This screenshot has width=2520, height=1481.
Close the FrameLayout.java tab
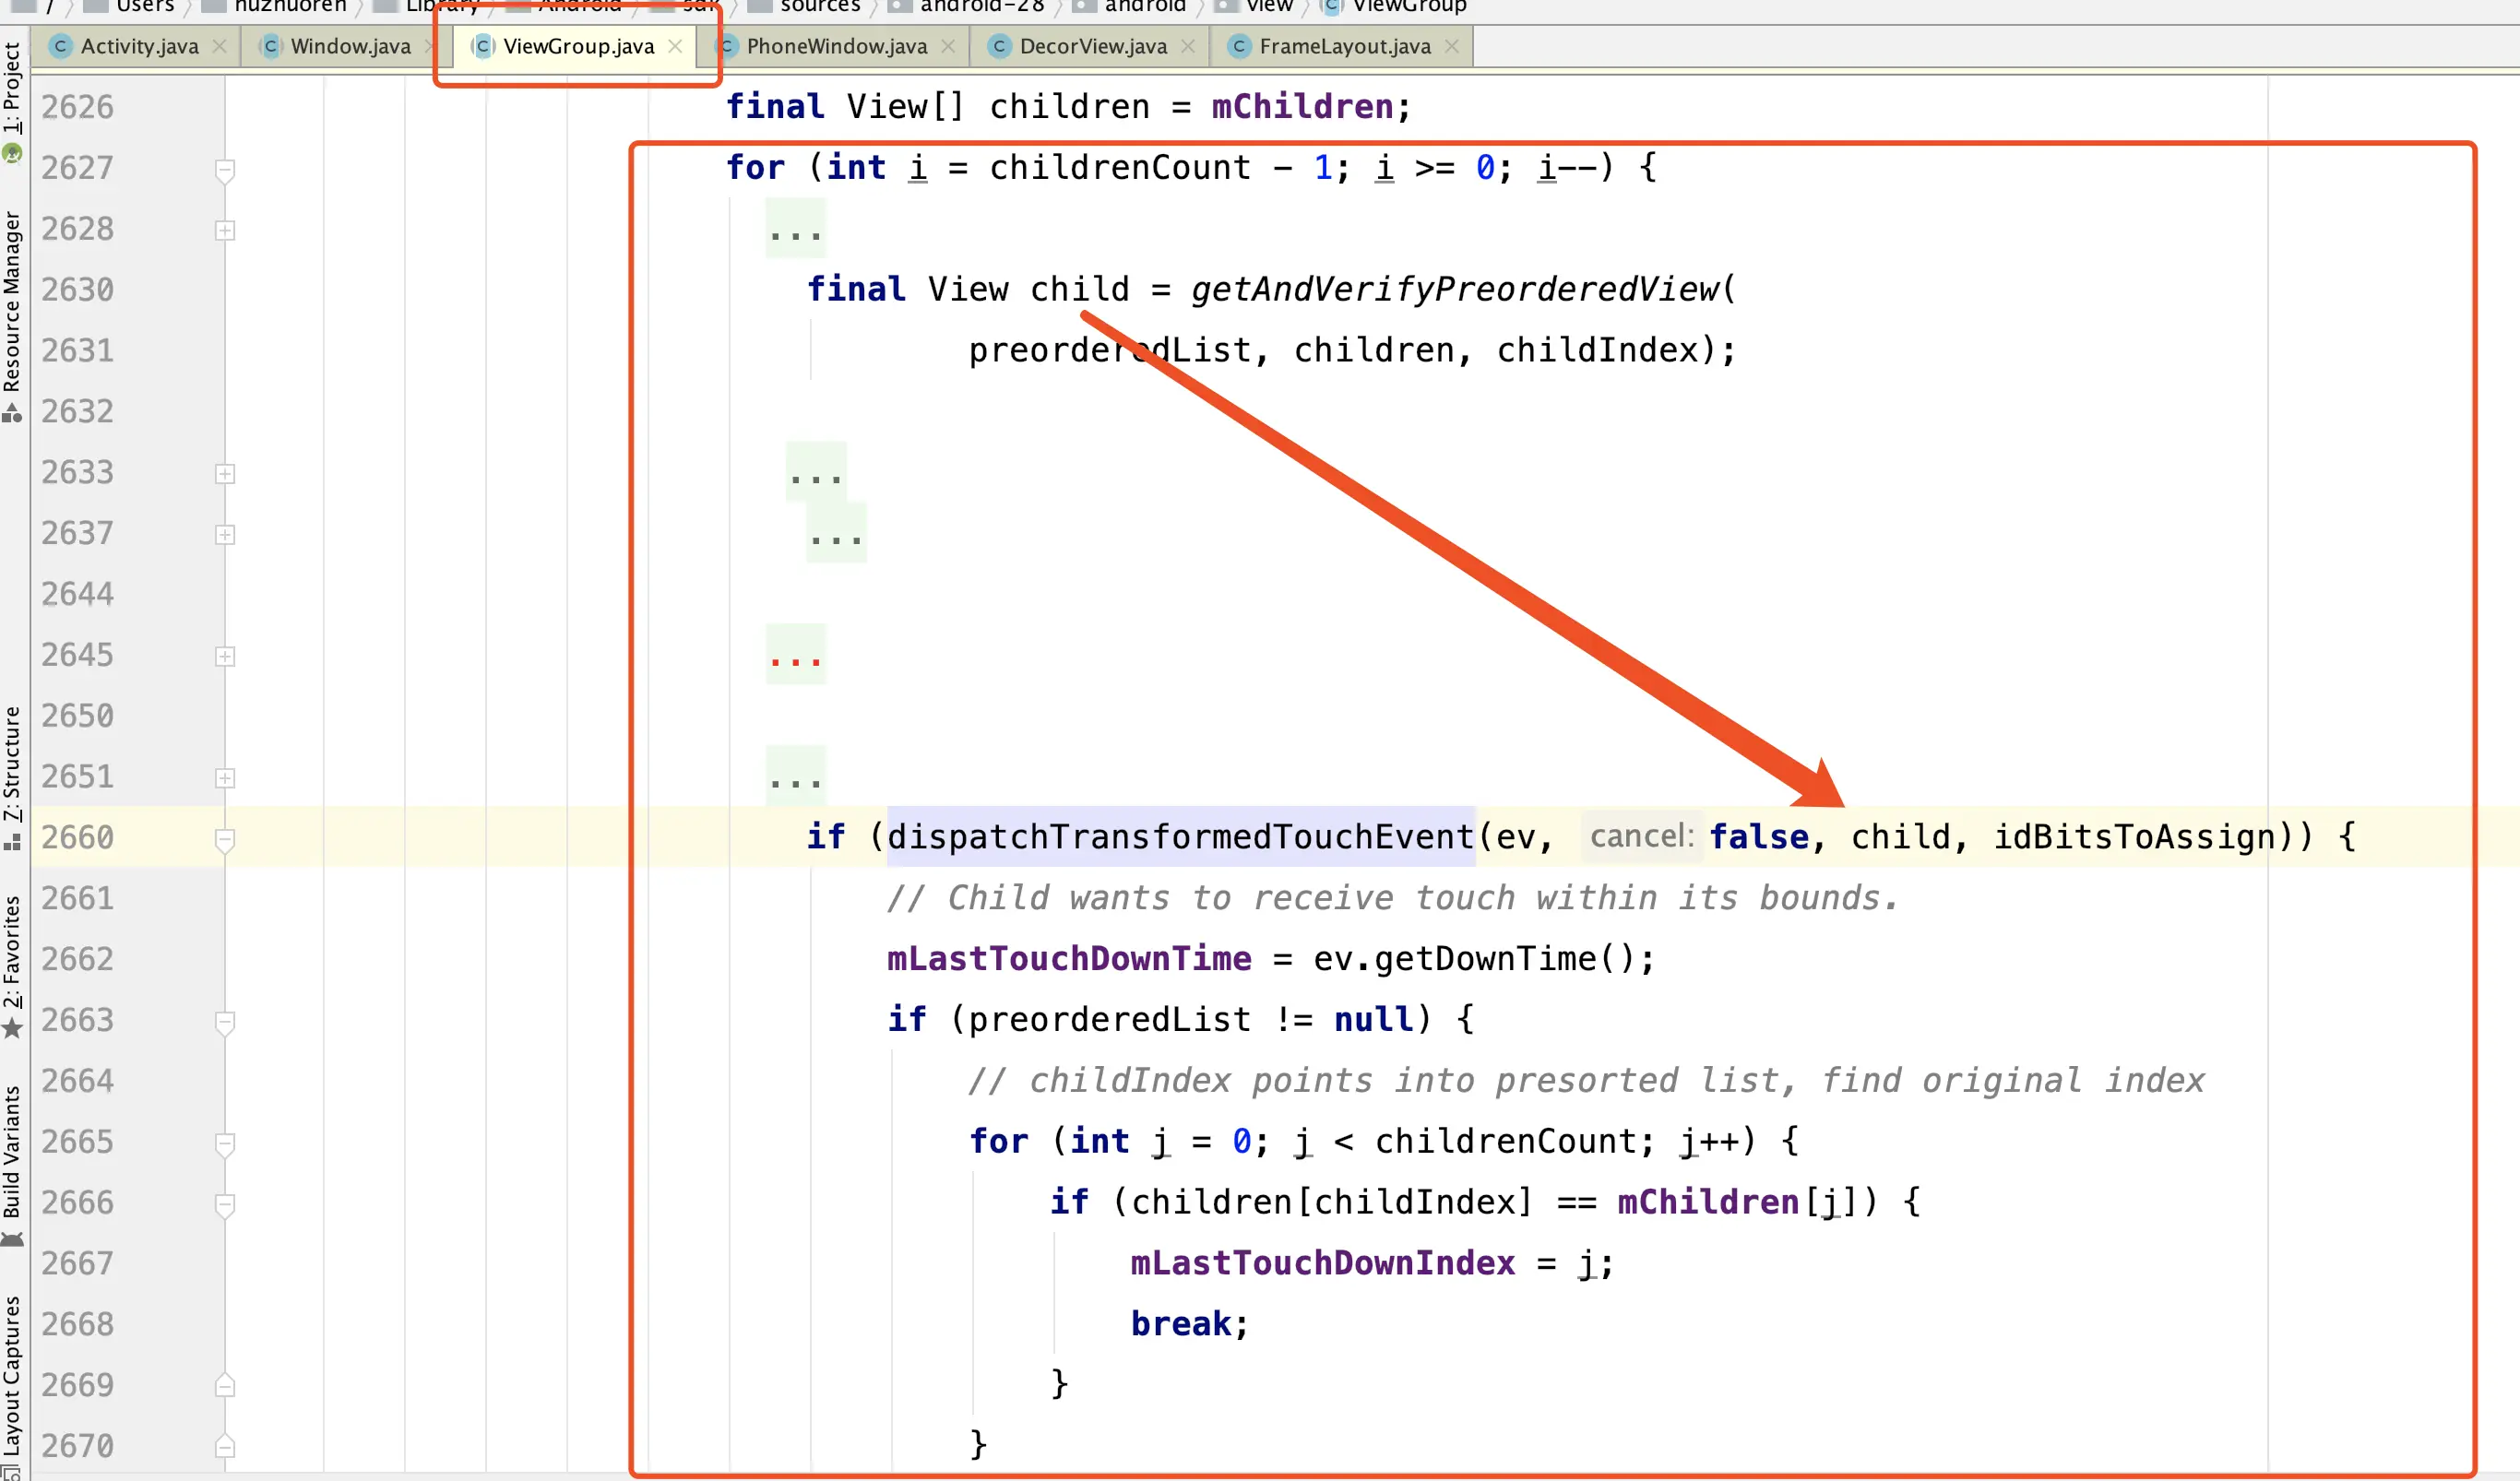[x=1452, y=46]
